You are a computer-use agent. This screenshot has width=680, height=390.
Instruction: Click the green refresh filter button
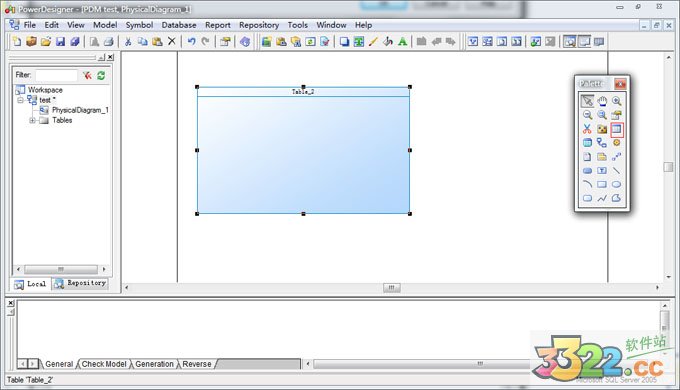(101, 75)
